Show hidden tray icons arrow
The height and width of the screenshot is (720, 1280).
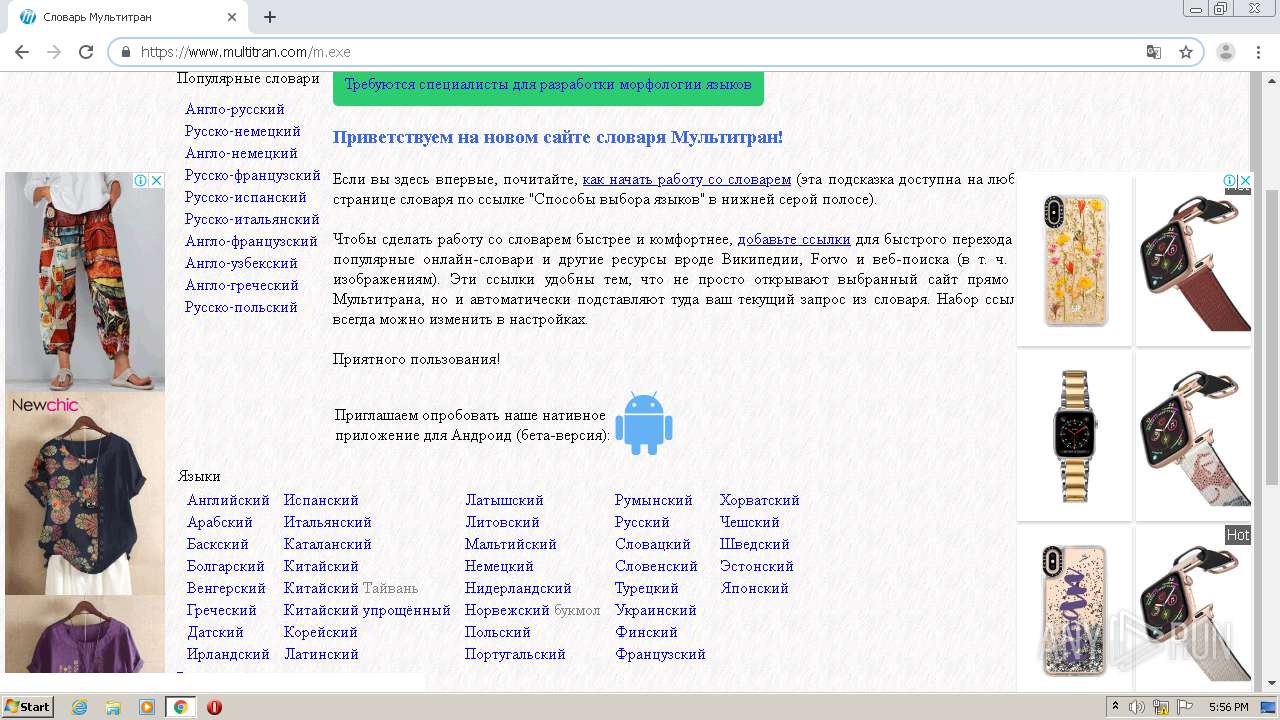pyautogui.click(x=1115, y=707)
